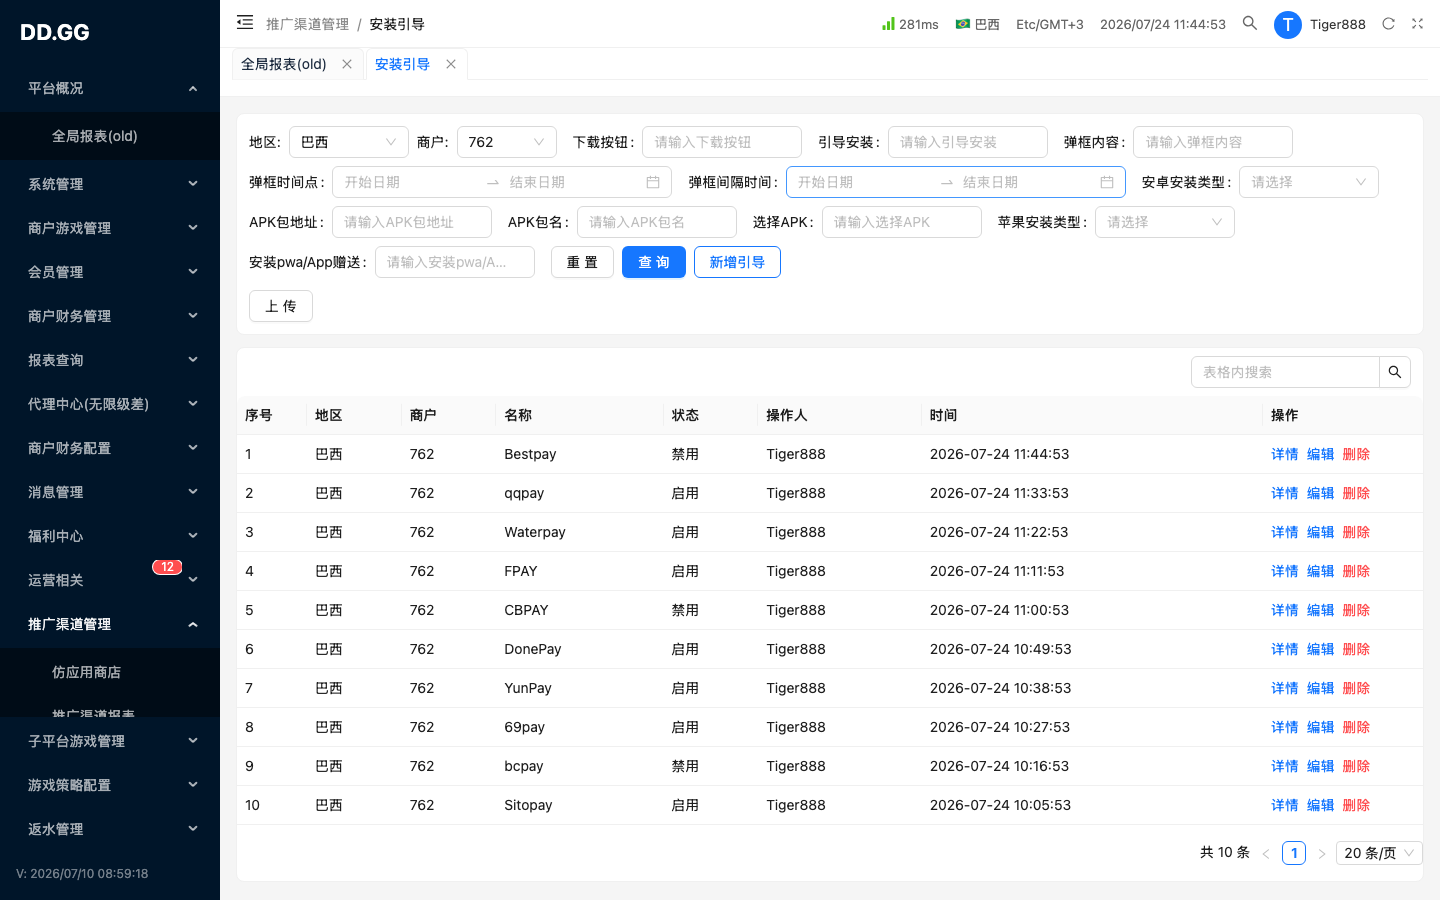This screenshot has width=1440, height=900.
Task: Click the 12 notification badge on 运营相关
Action: (x=167, y=567)
